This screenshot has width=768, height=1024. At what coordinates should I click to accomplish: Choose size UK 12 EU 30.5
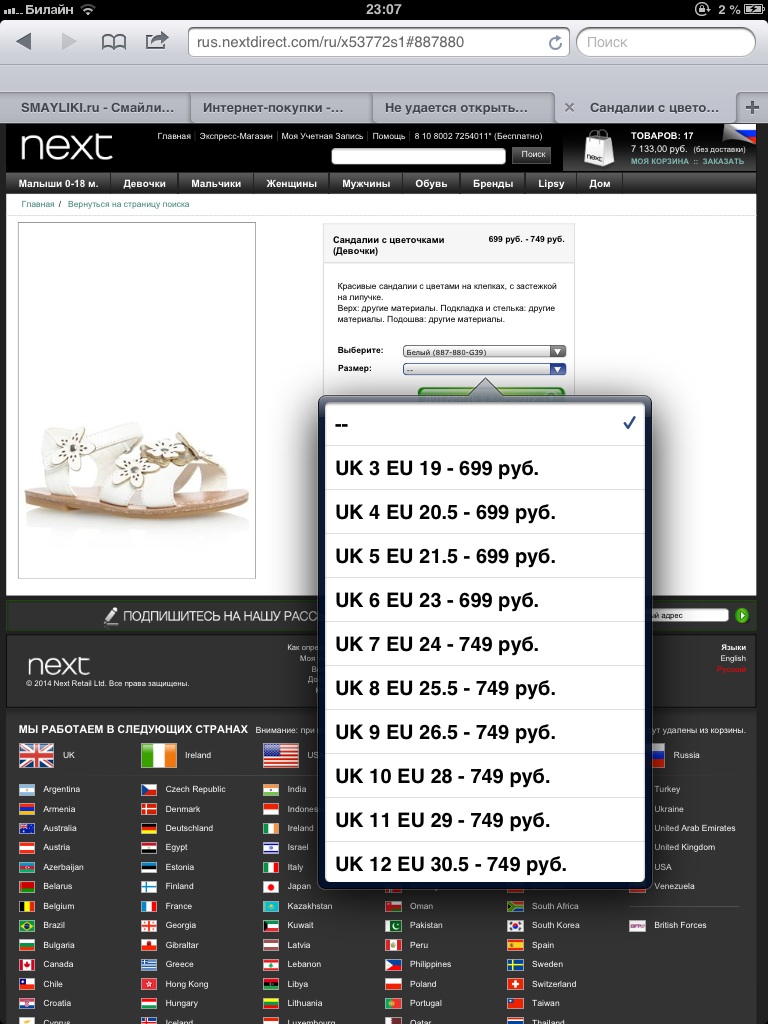(x=485, y=863)
